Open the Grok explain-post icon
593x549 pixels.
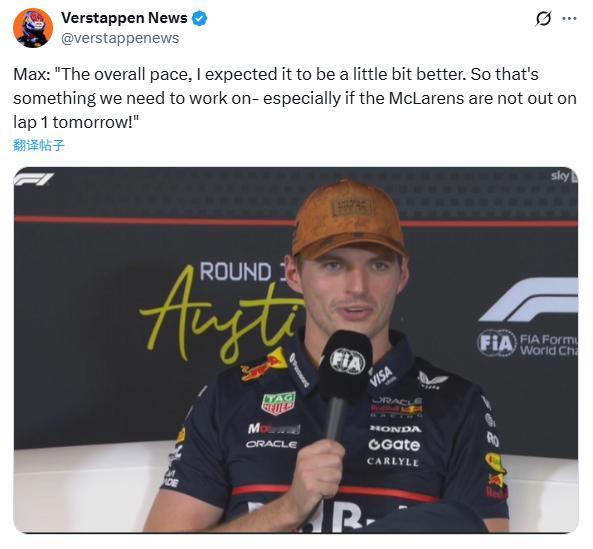click(x=543, y=19)
